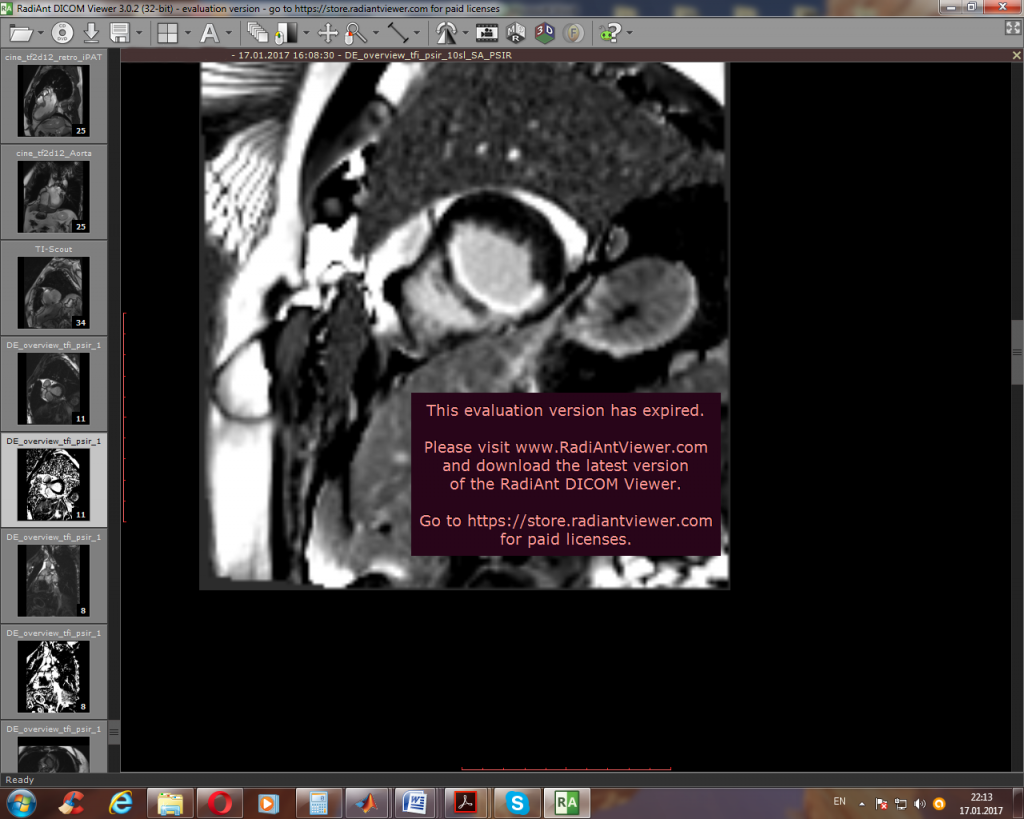The image size is (1024, 819).
Task: Select the browse series stack tool
Action: (257, 33)
